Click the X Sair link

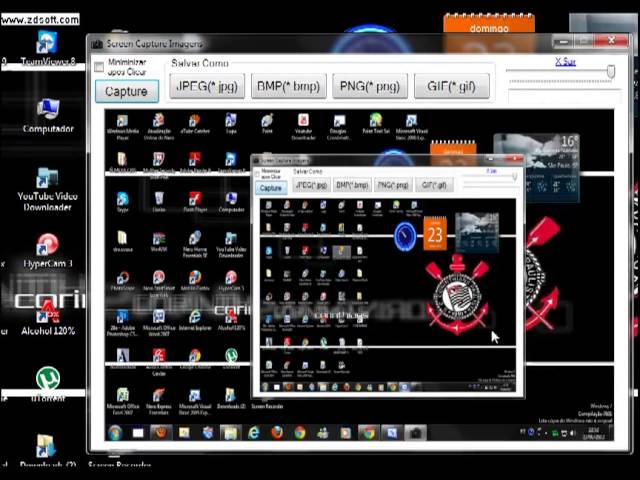coord(565,62)
